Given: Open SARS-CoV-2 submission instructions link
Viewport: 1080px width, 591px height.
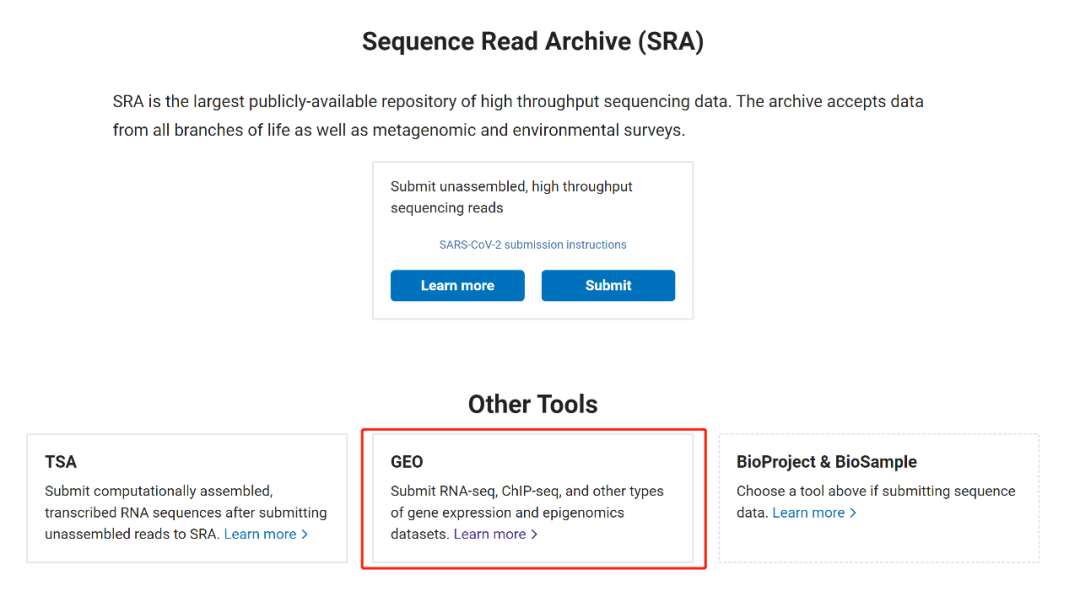Looking at the screenshot, I should 533,245.
